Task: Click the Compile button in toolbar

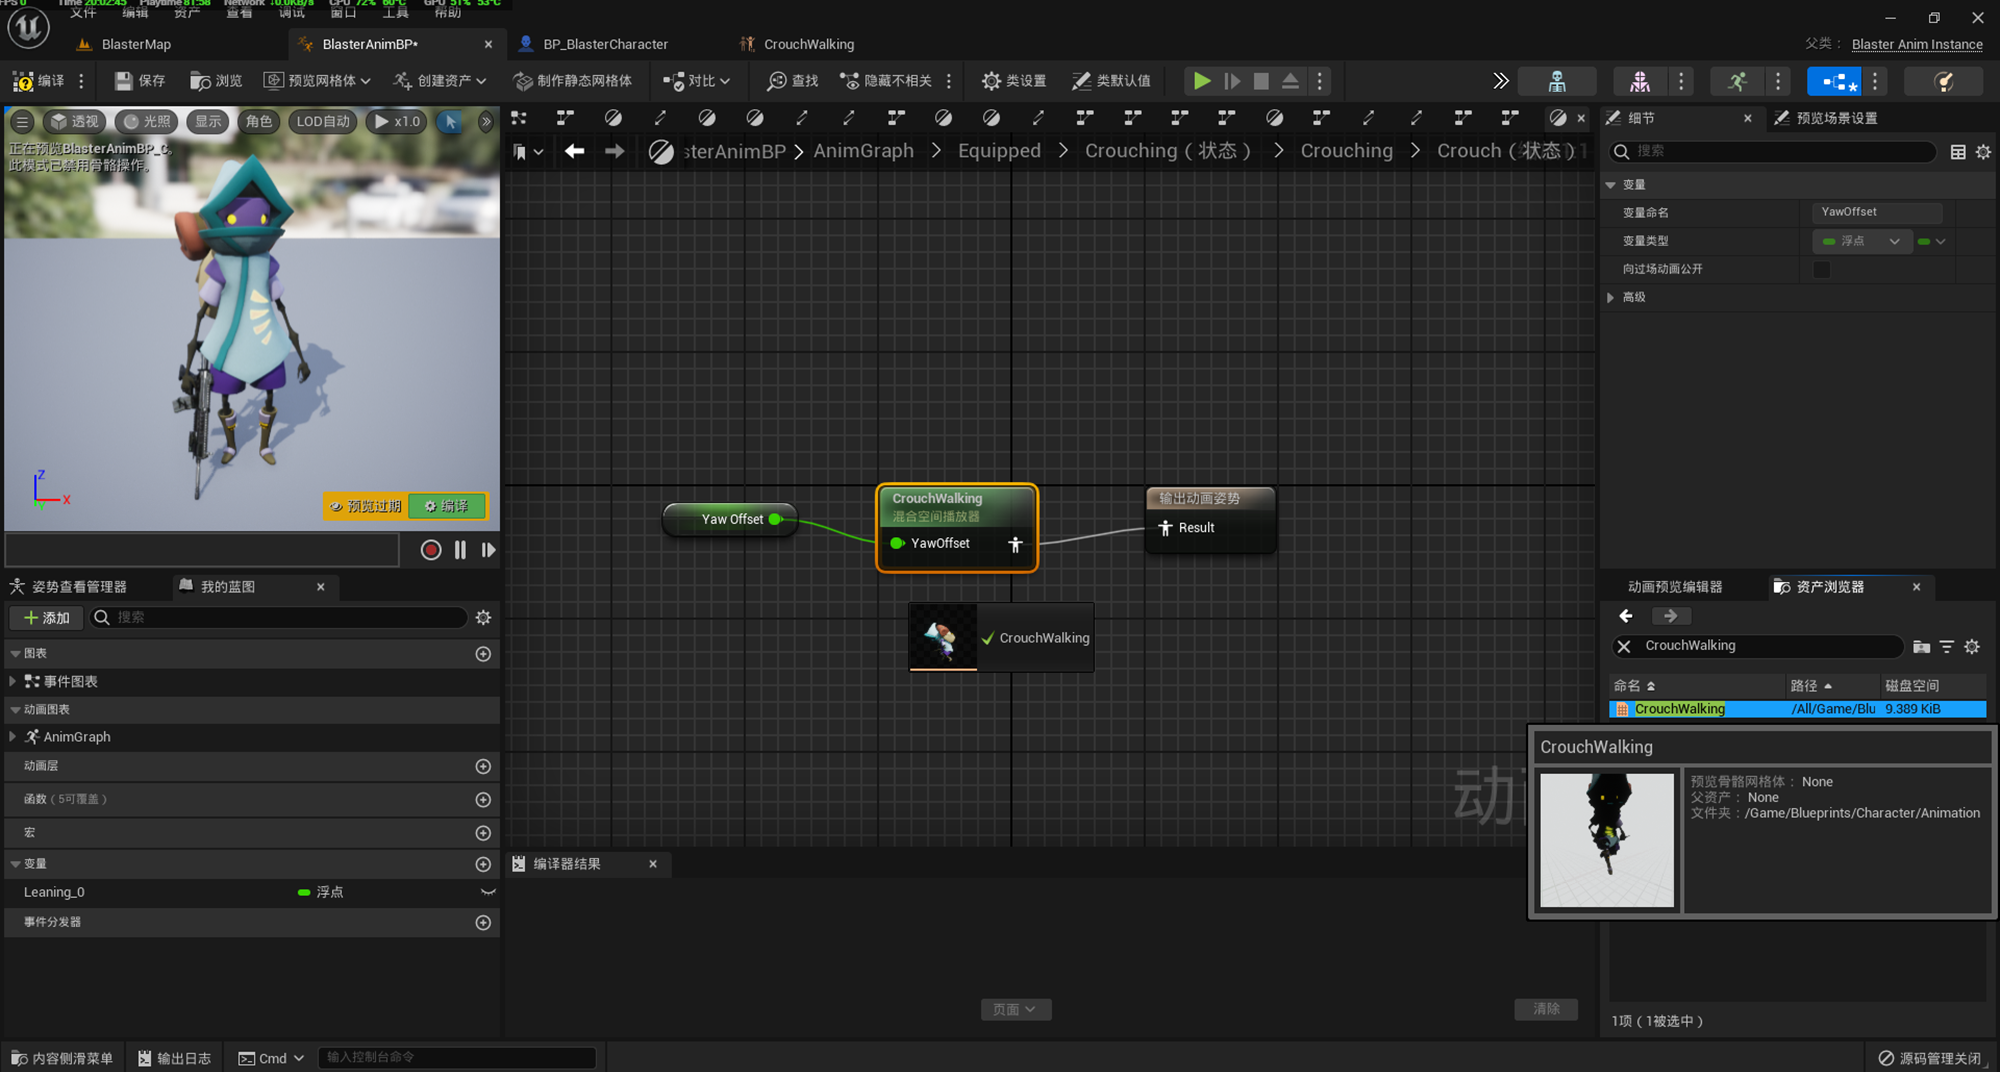Action: coord(38,81)
